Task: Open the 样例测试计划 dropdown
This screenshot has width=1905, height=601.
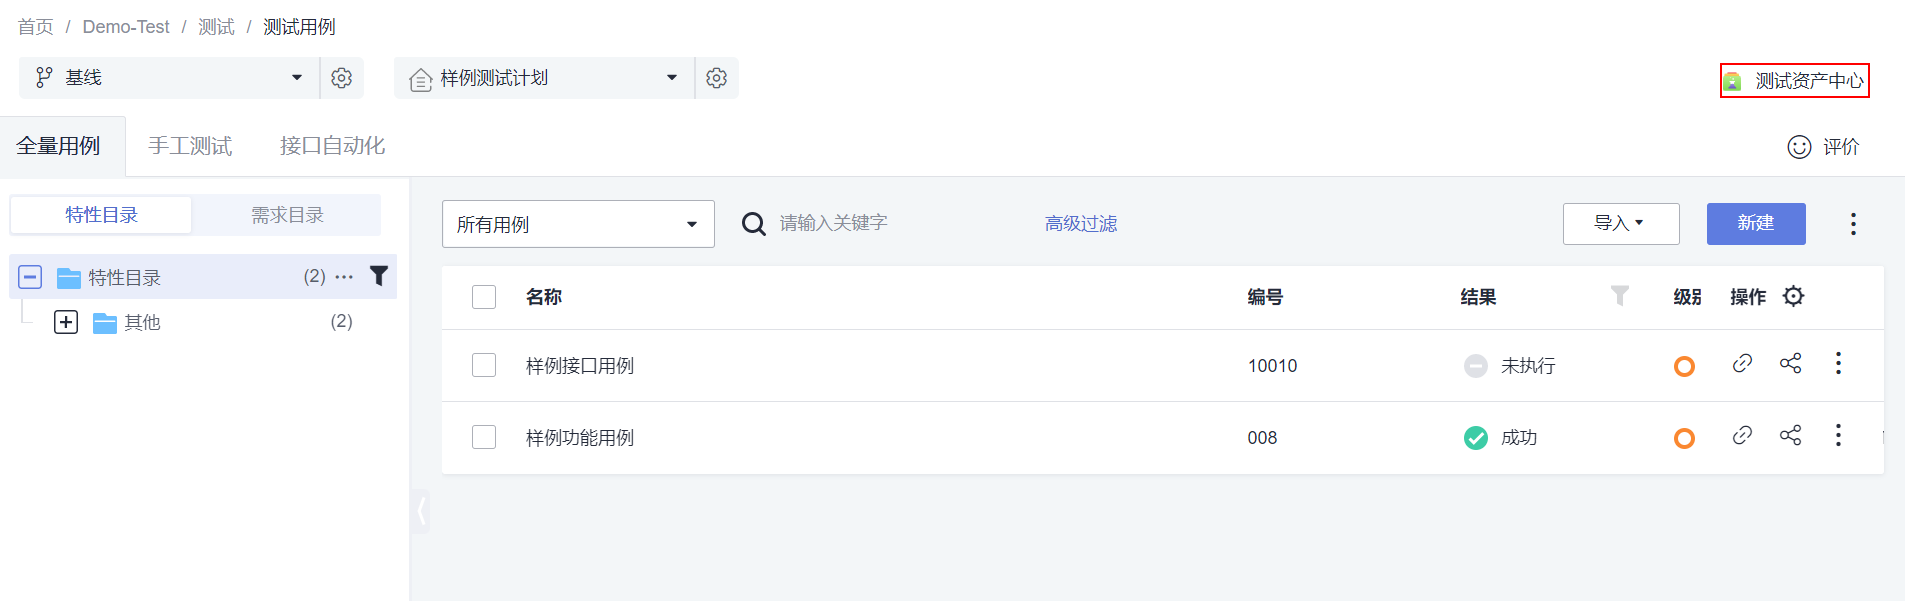Action: (x=544, y=78)
